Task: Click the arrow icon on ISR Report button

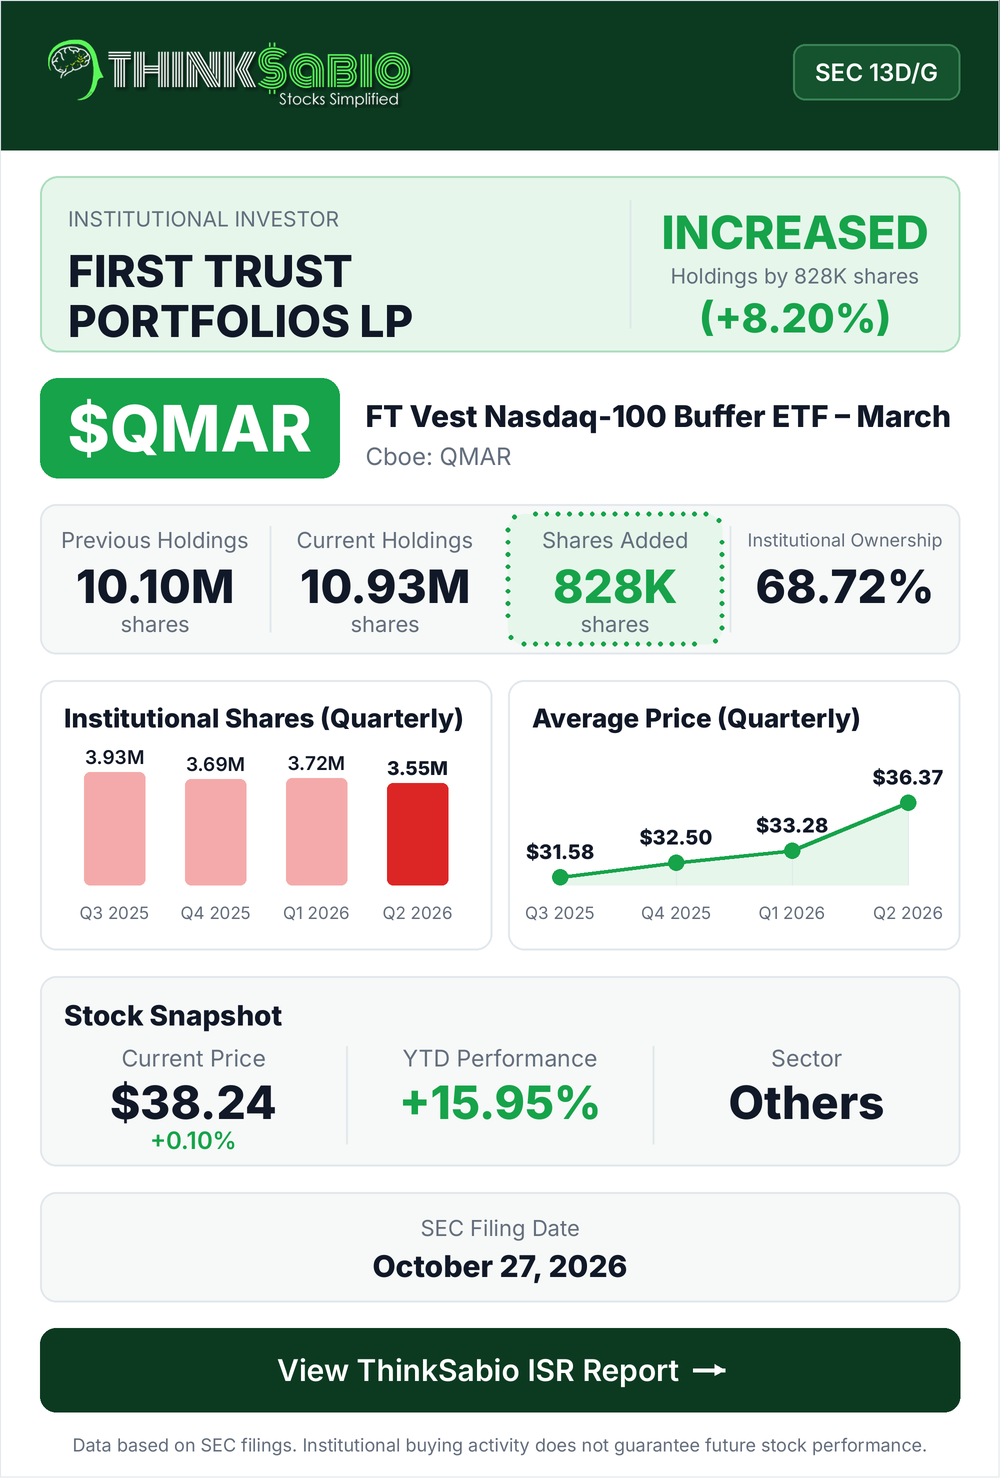Action: click(x=709, y=1370)
